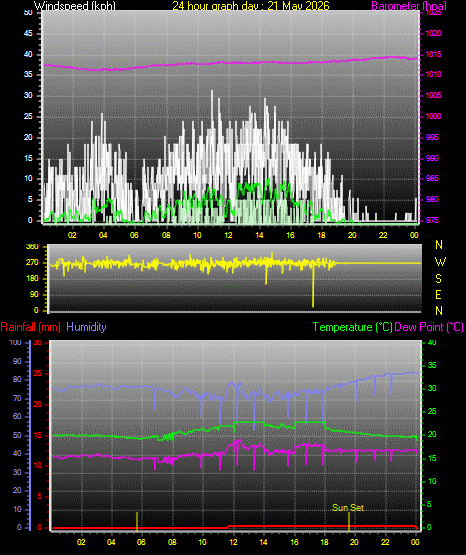The height and width of the screenshot is (555, 466).
Task: Select the 25 kph windspeed axis label
Action: [x=28, y=116]
